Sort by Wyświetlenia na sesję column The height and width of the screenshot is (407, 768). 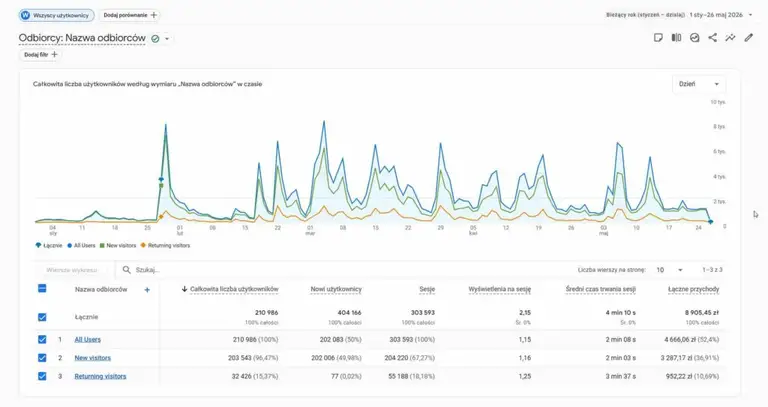500,289
